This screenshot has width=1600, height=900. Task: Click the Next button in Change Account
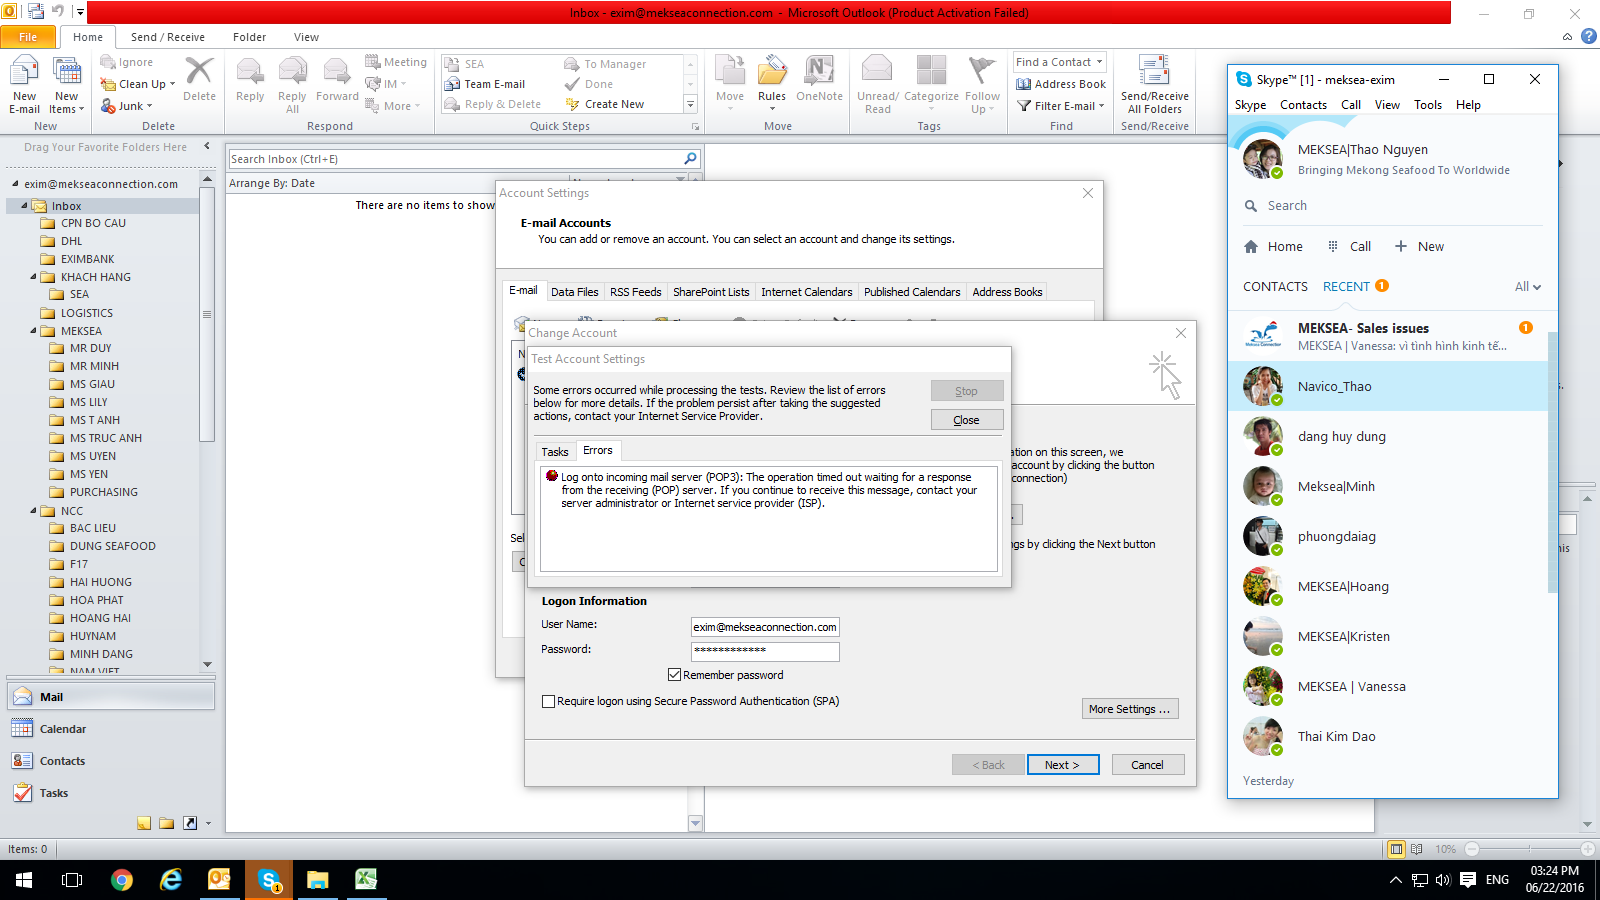click(1063, 765)
